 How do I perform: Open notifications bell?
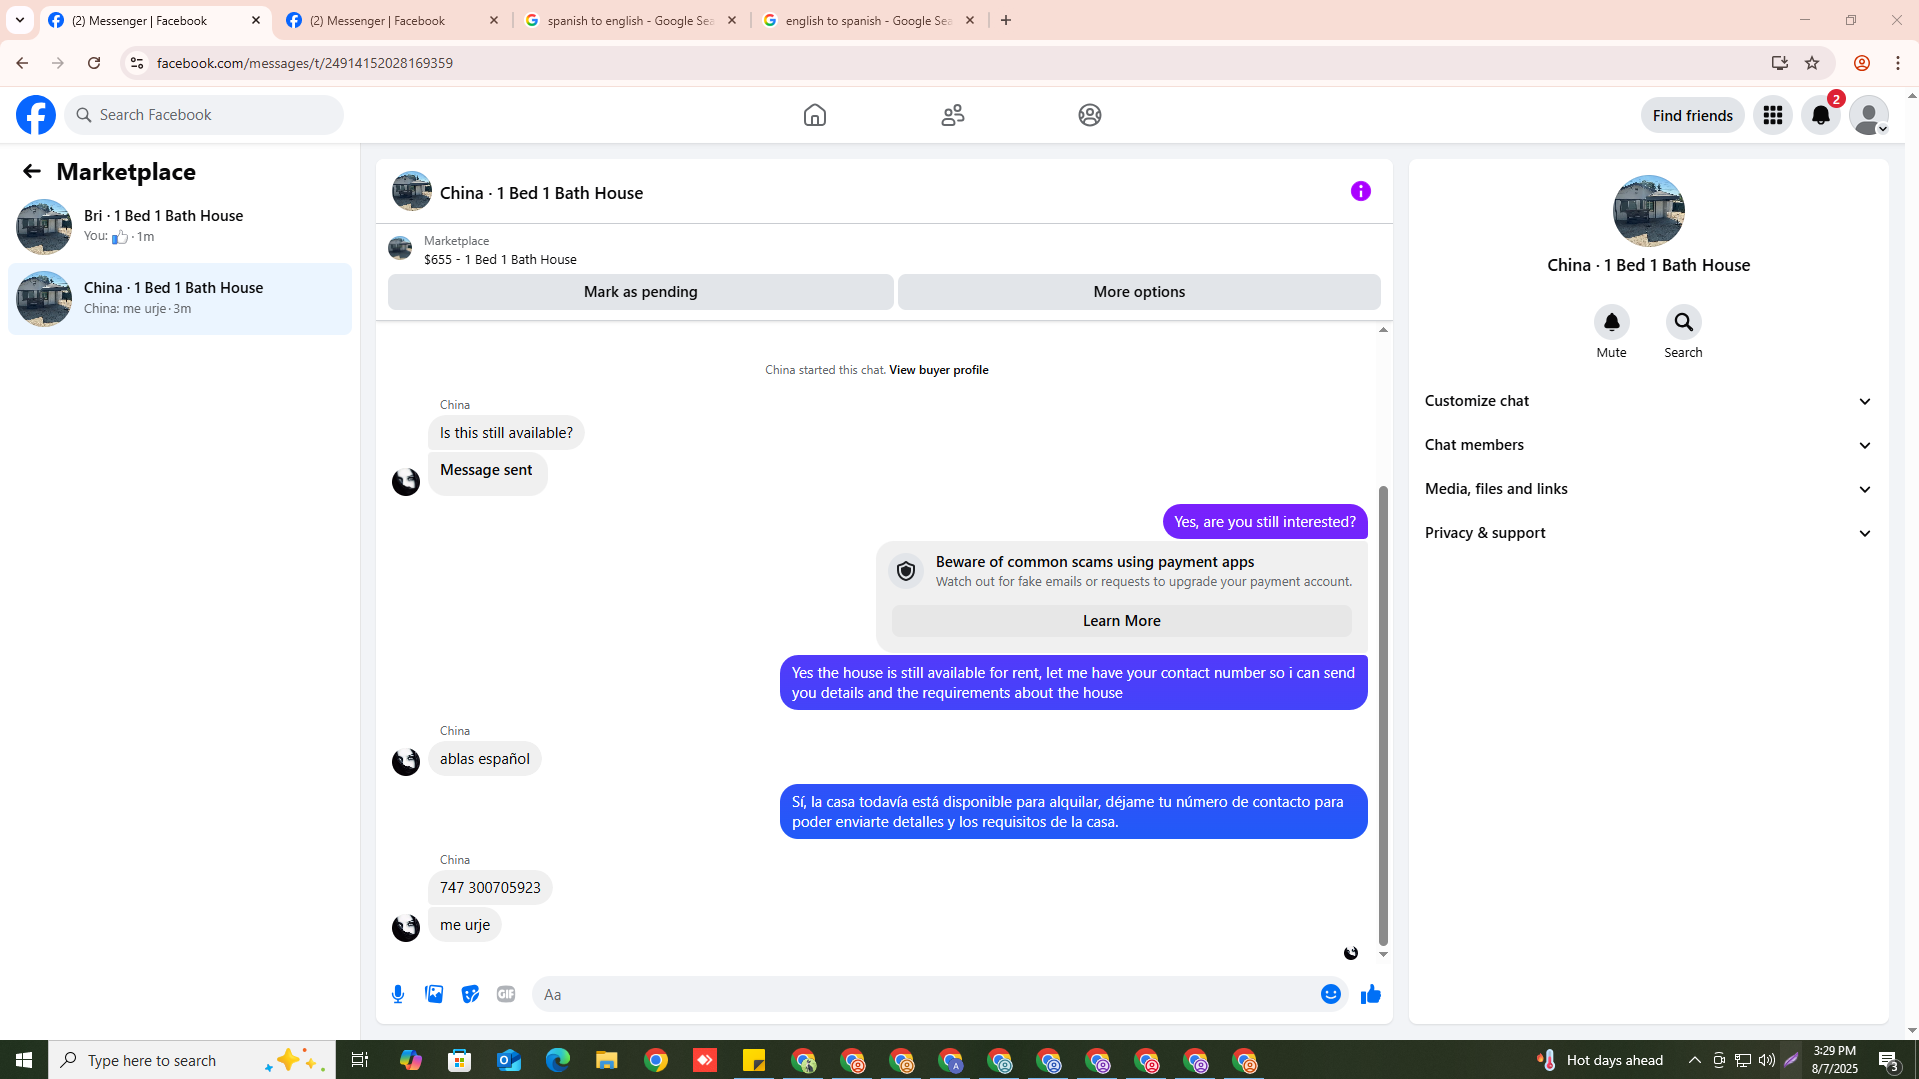click(1821, 115)
